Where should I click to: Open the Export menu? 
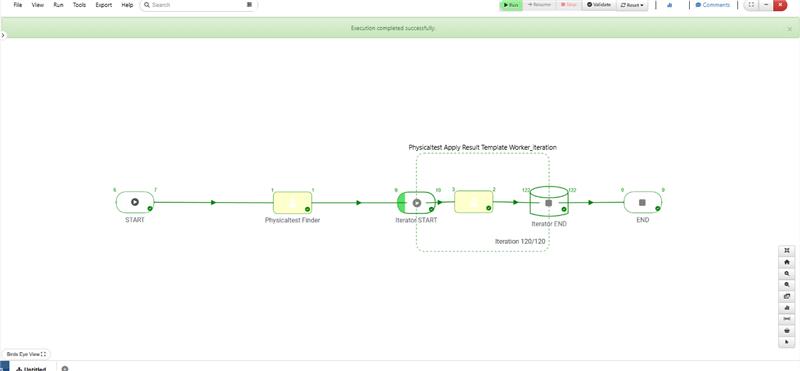click(104, 5)
